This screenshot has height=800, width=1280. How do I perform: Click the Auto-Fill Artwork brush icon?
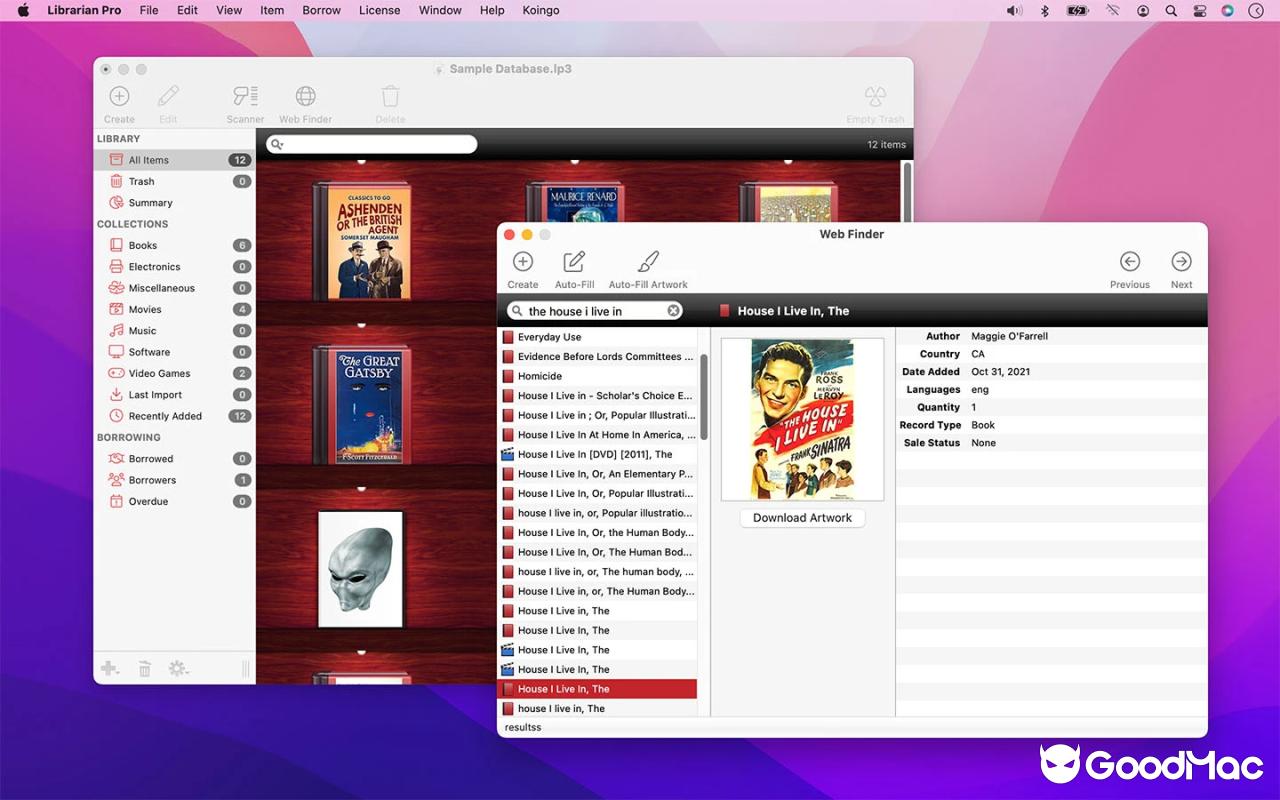point(648,262)
